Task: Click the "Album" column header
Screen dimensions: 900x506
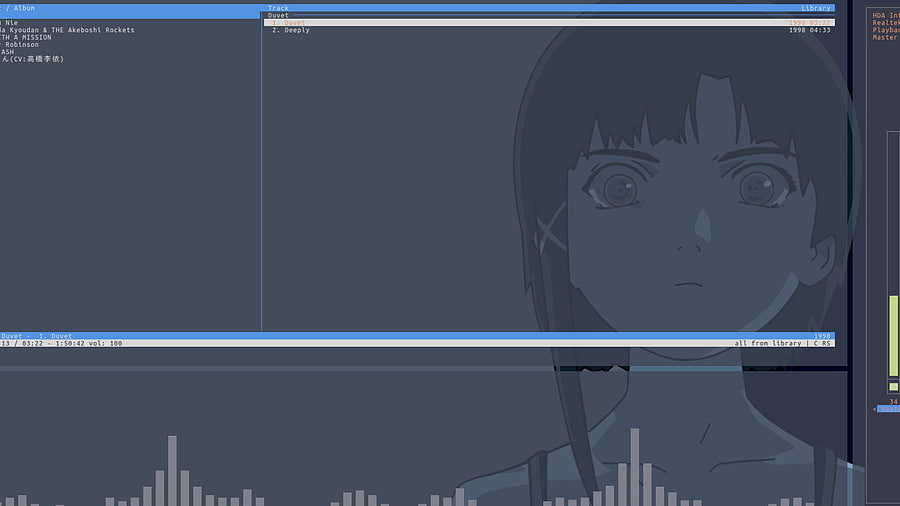Action: [24, 8]
